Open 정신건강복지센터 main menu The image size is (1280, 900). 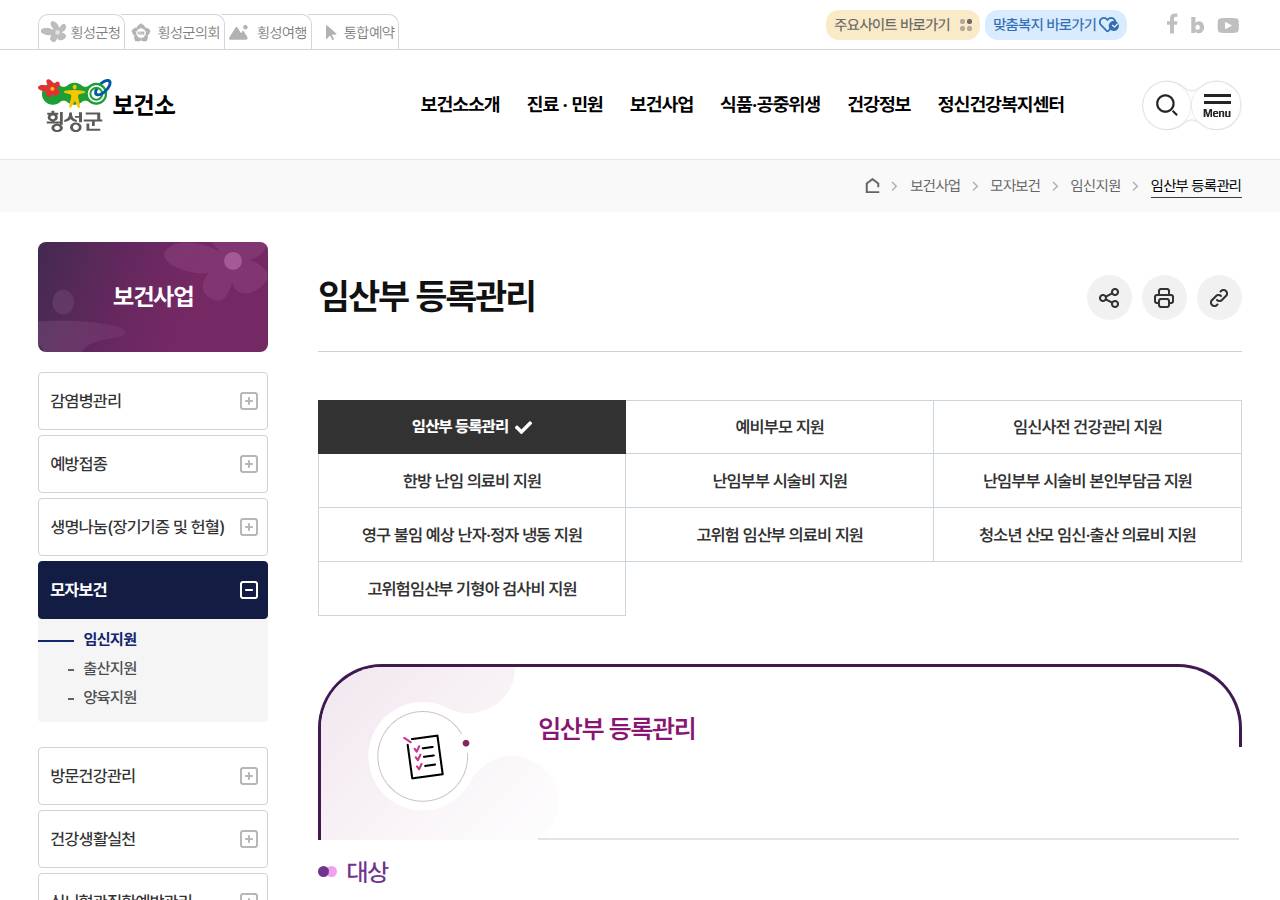click(1001, 105)
